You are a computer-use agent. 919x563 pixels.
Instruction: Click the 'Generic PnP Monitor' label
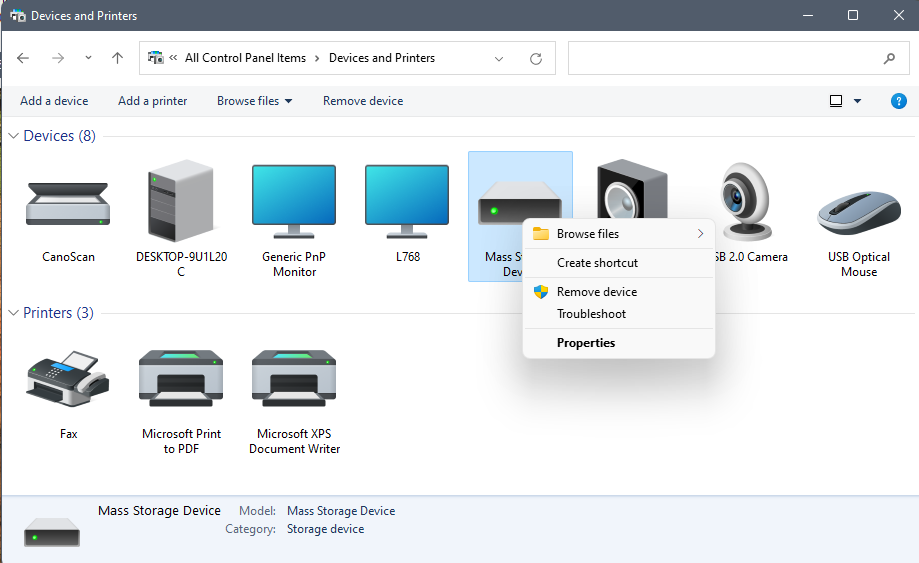294,264
